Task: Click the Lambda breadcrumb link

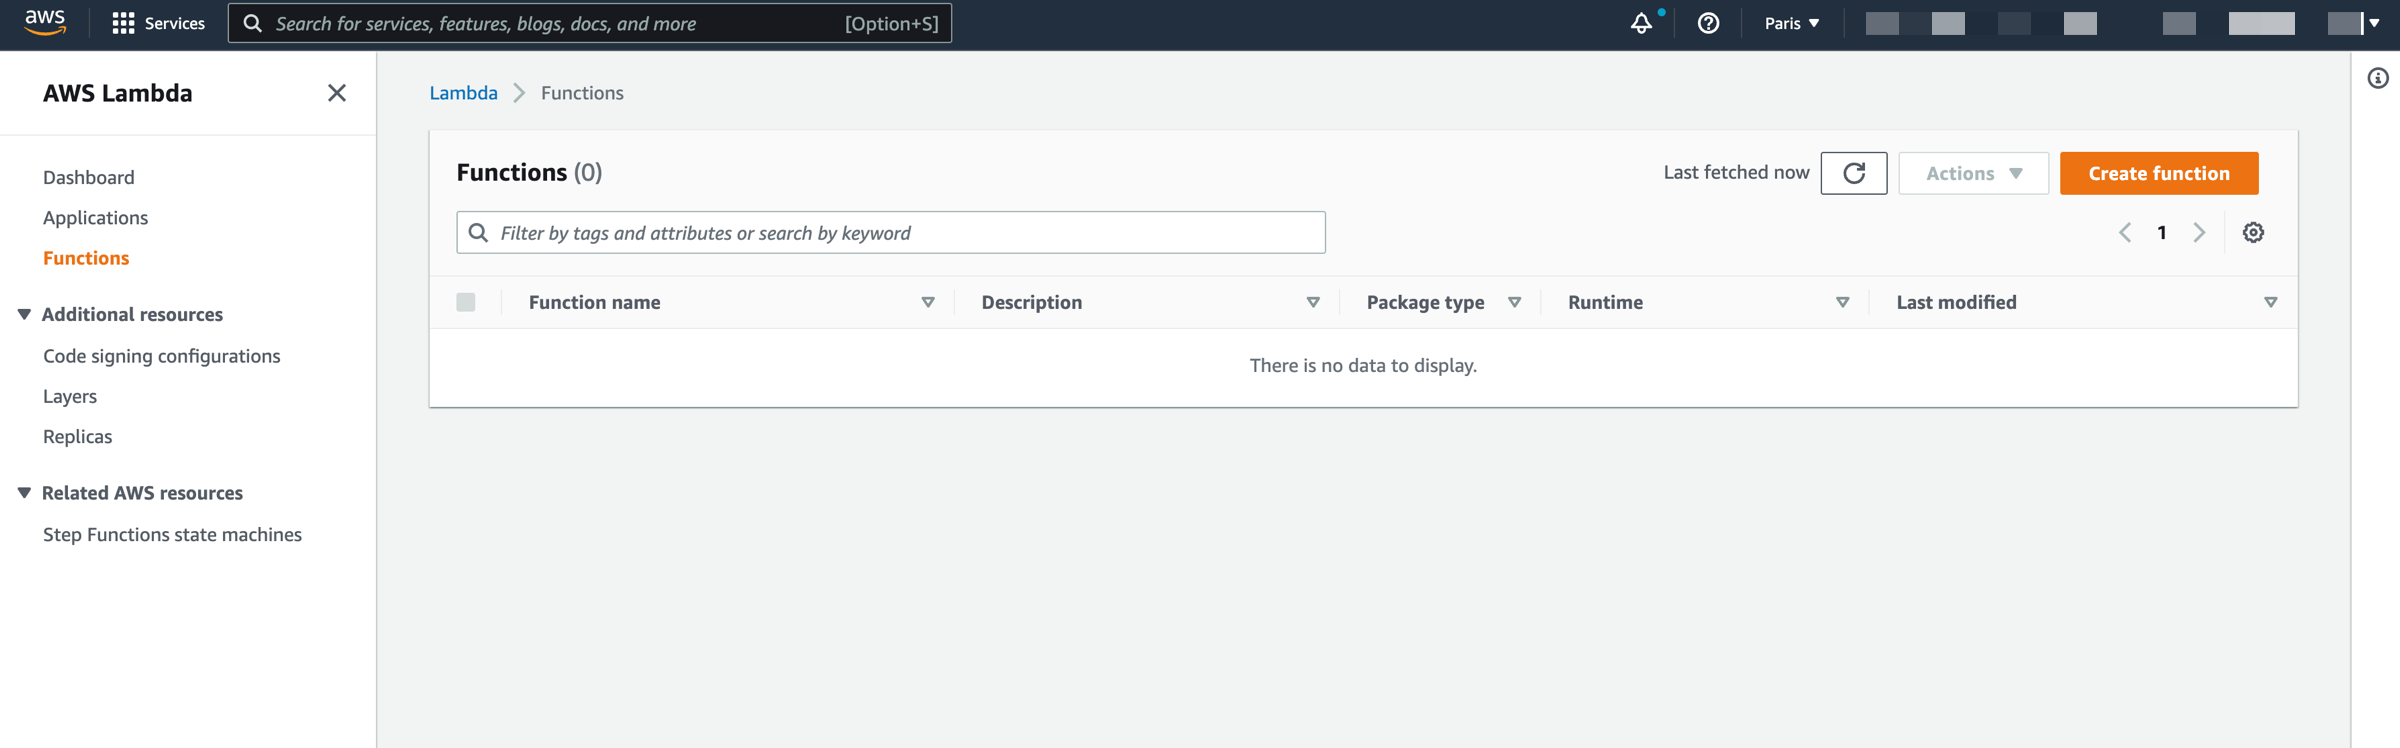Action: click(463, 93)
